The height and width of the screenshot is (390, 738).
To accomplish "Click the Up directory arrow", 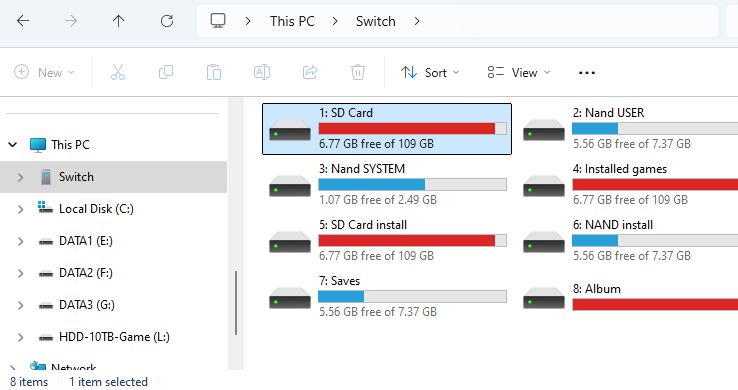I will [x=119, y=21].
